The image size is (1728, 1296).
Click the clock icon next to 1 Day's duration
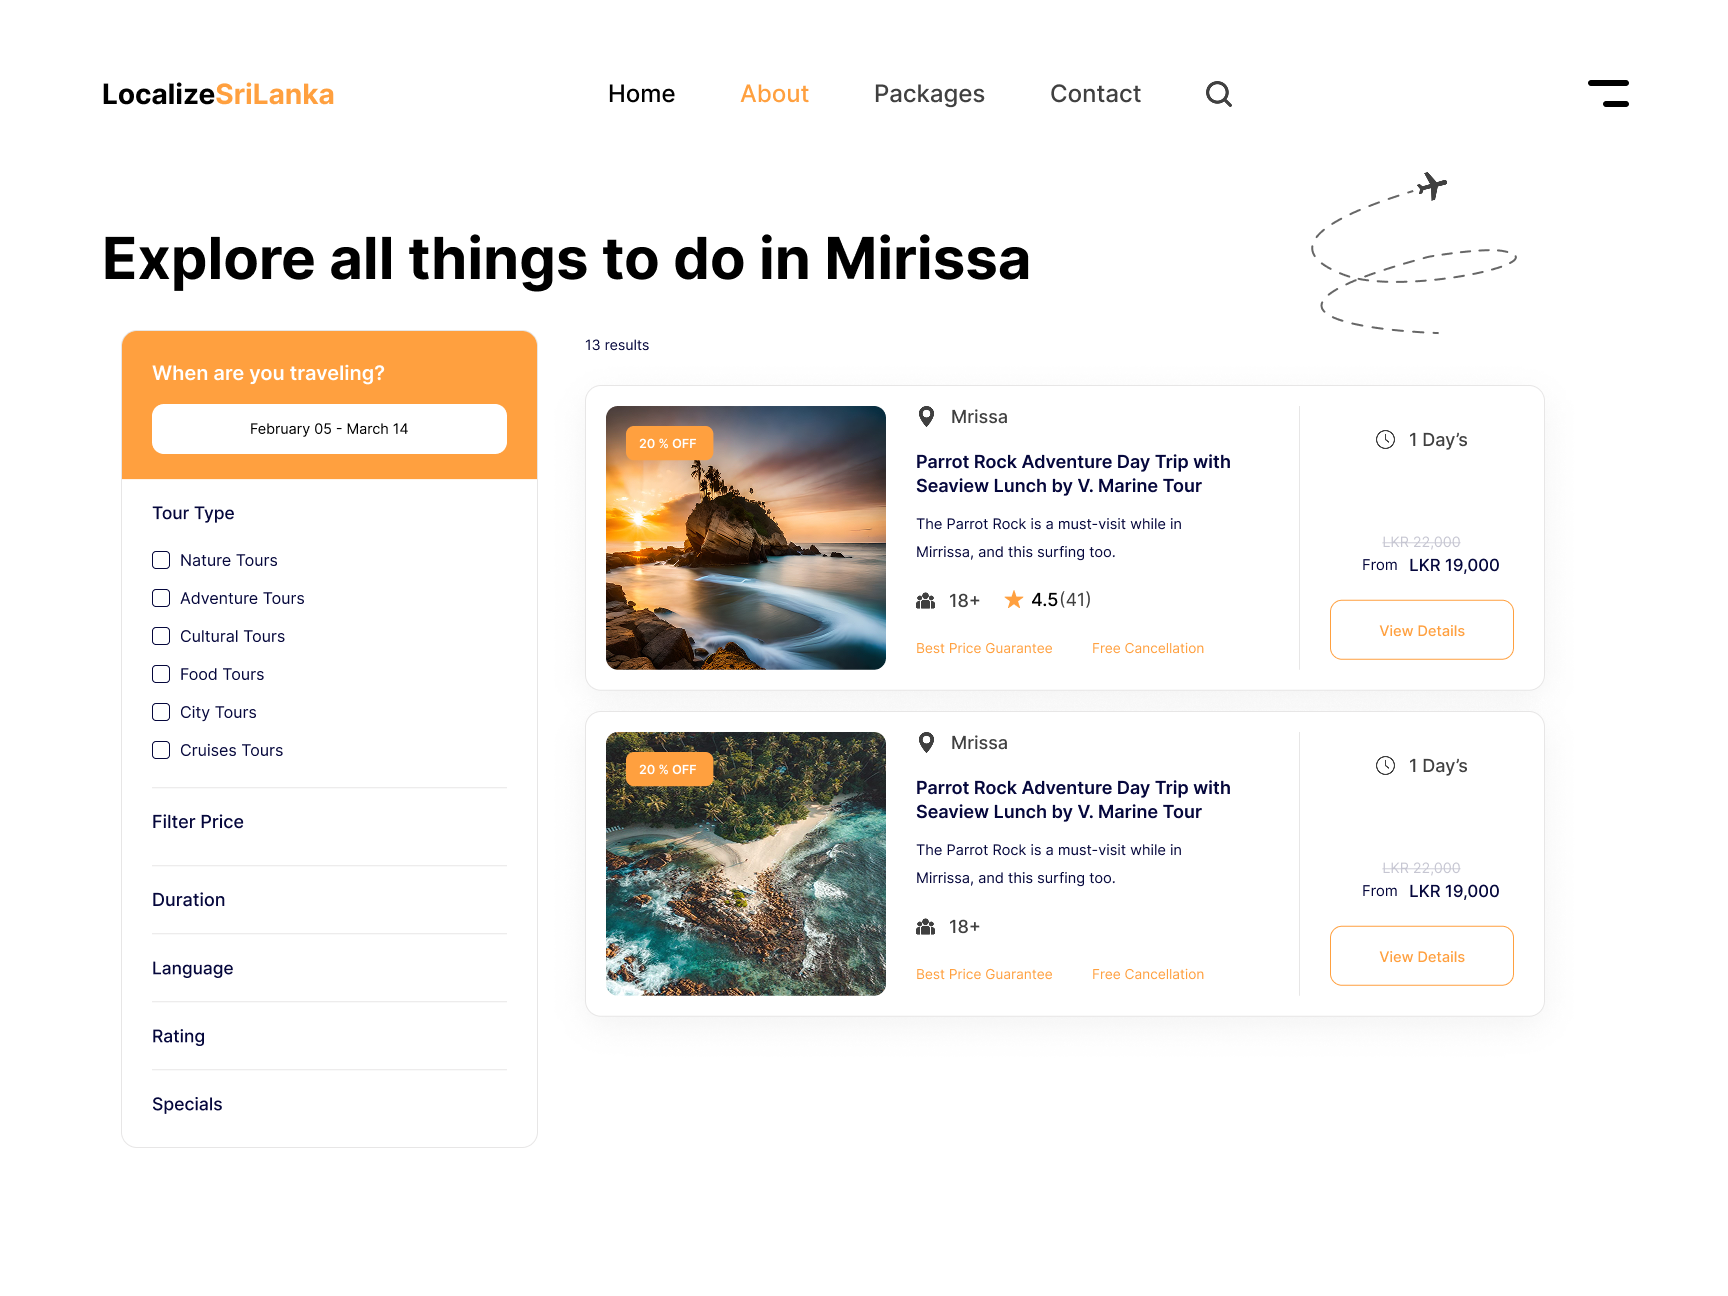(x=1386, y=439)
